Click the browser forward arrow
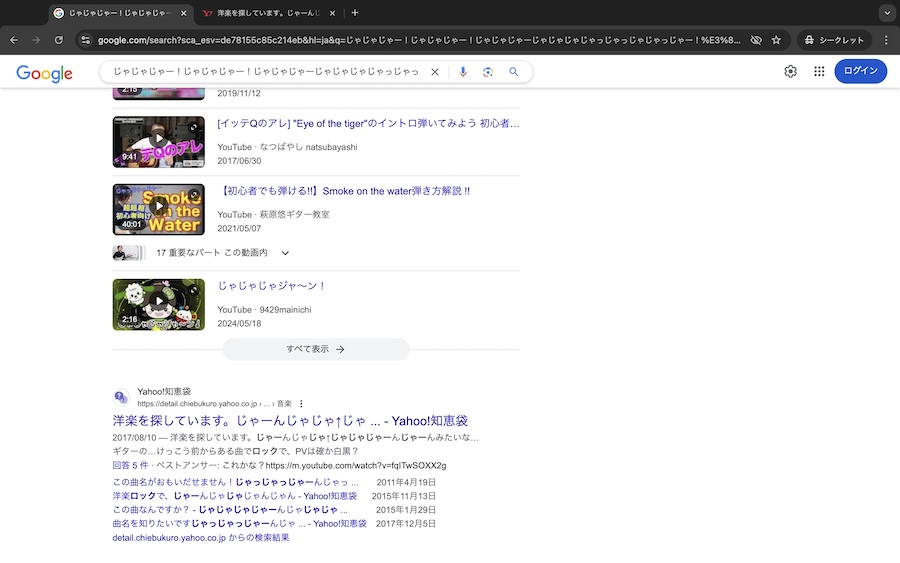The height and width of the screenshot is (563, 900). click(36, 40)
